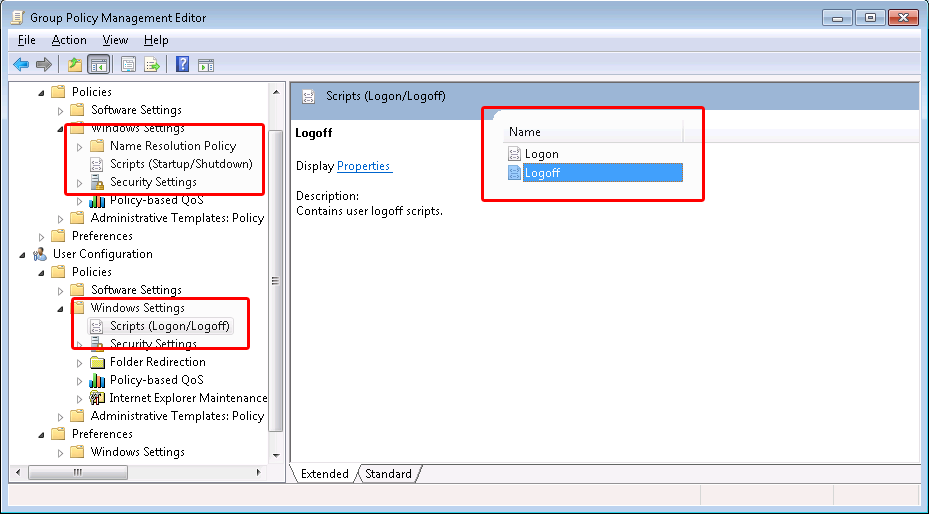Switch to the Standard tab
This screenshot has width=929, height=514.
pyautogui.click(x=388, y=474)
